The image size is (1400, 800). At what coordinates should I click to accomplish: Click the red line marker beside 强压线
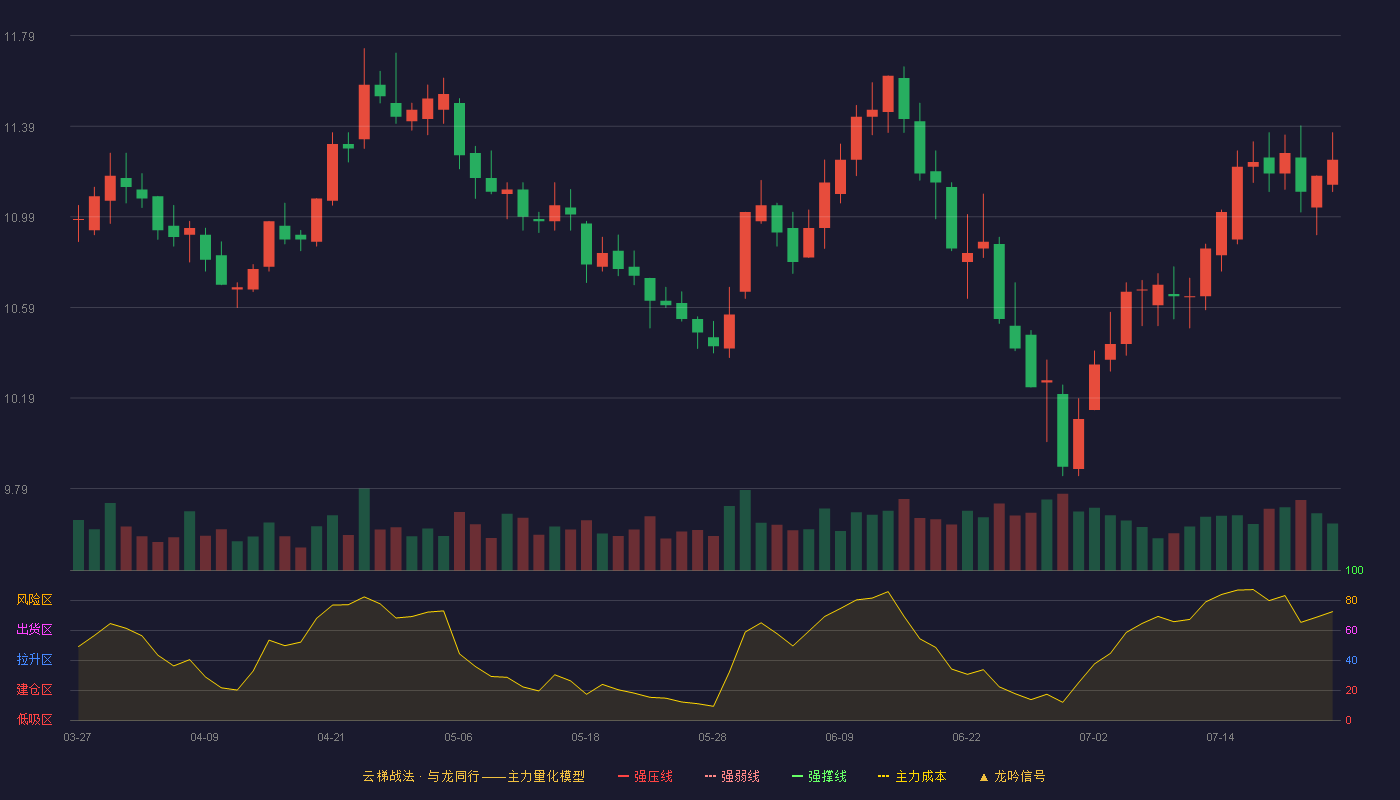coord(623,776)
